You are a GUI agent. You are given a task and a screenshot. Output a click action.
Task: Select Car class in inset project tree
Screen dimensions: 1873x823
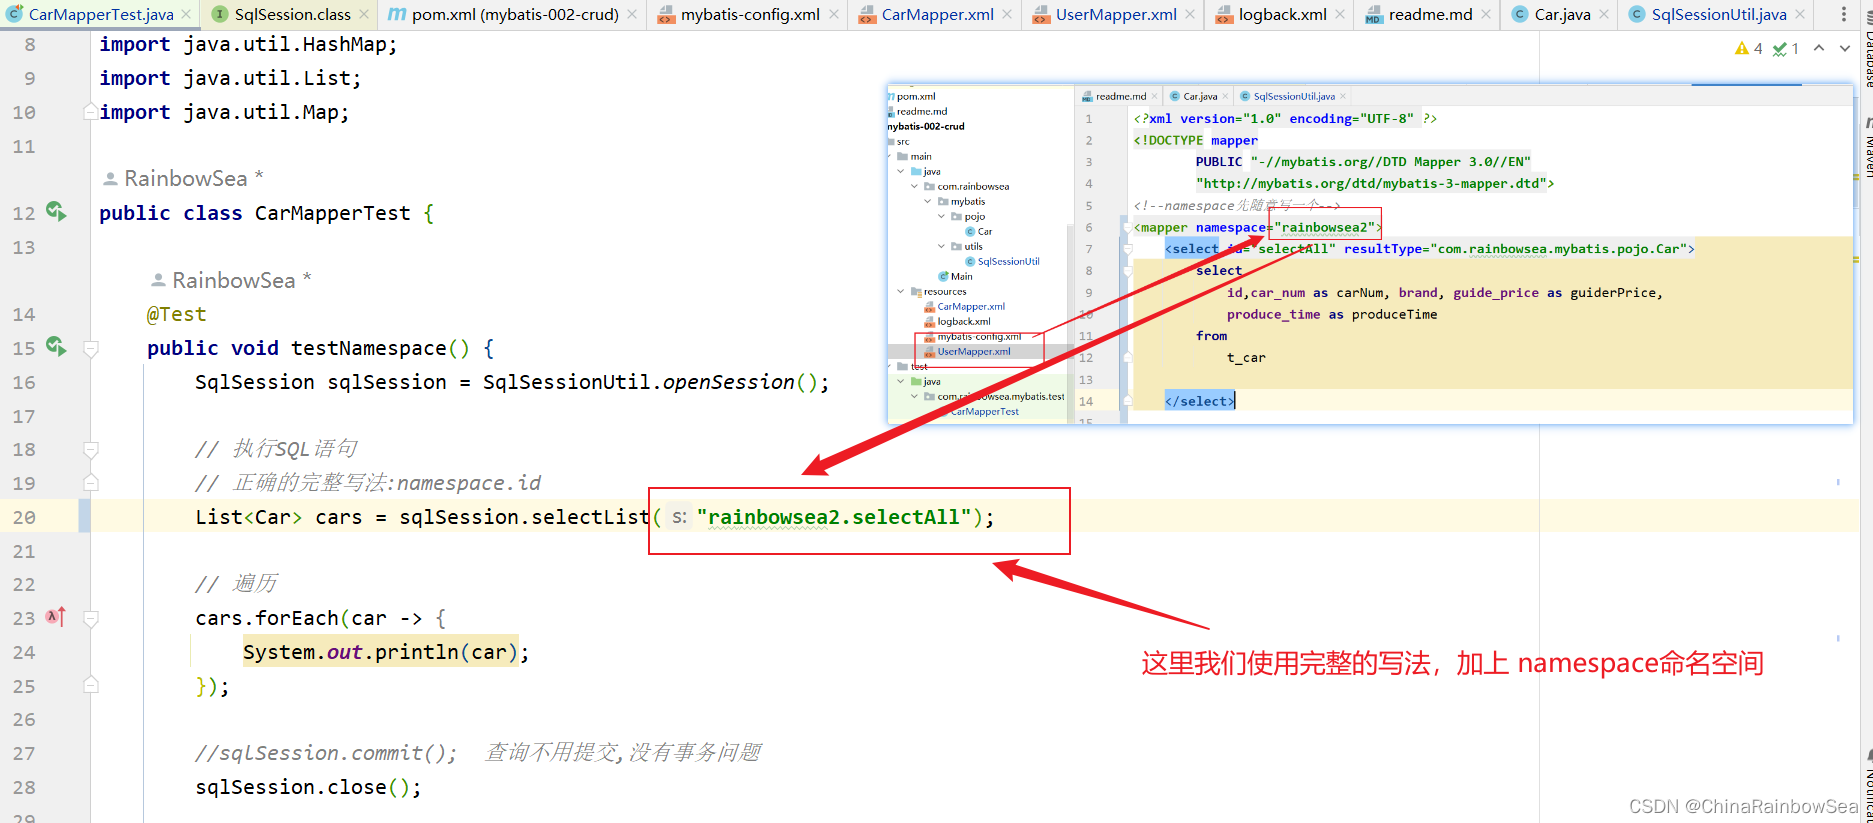tap(984, 231)
